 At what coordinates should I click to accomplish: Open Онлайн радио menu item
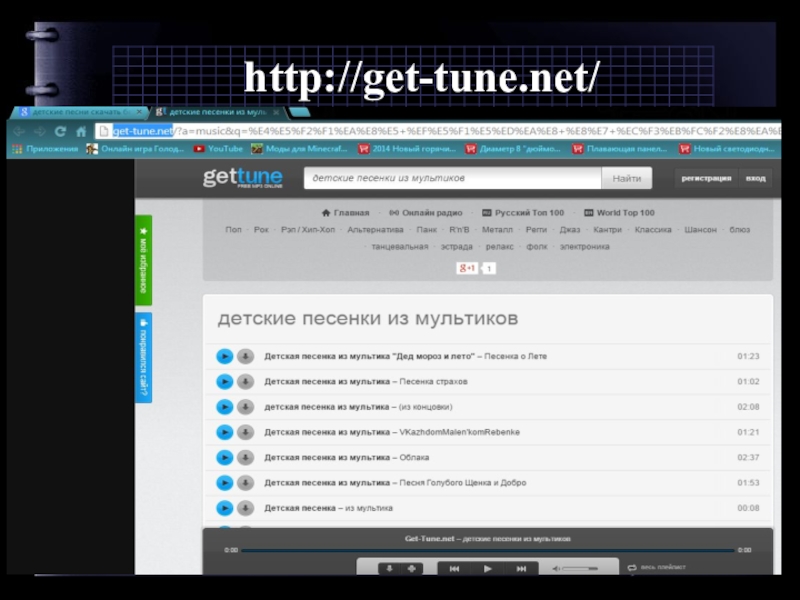pos(426,213)
